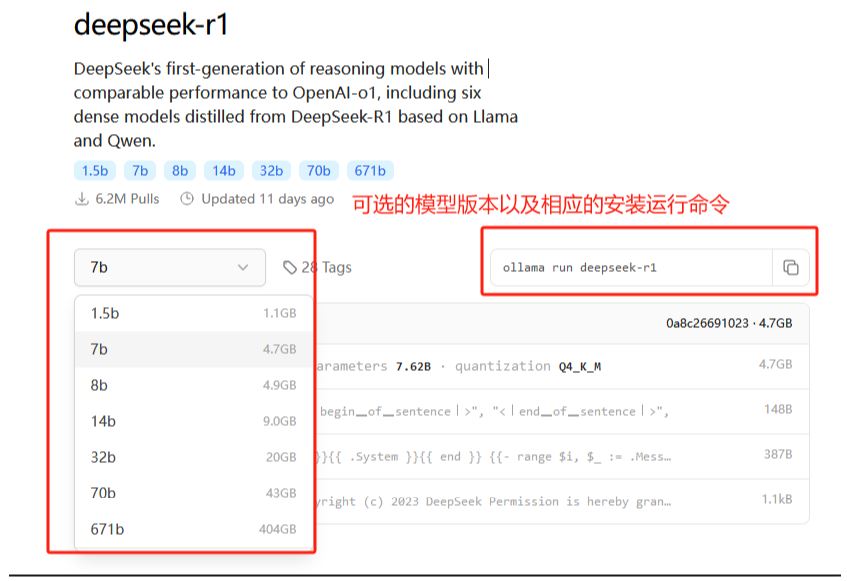Pick 32b option showing 20GB
Viewport: 847px width, 581px height.
click(193, 457)
